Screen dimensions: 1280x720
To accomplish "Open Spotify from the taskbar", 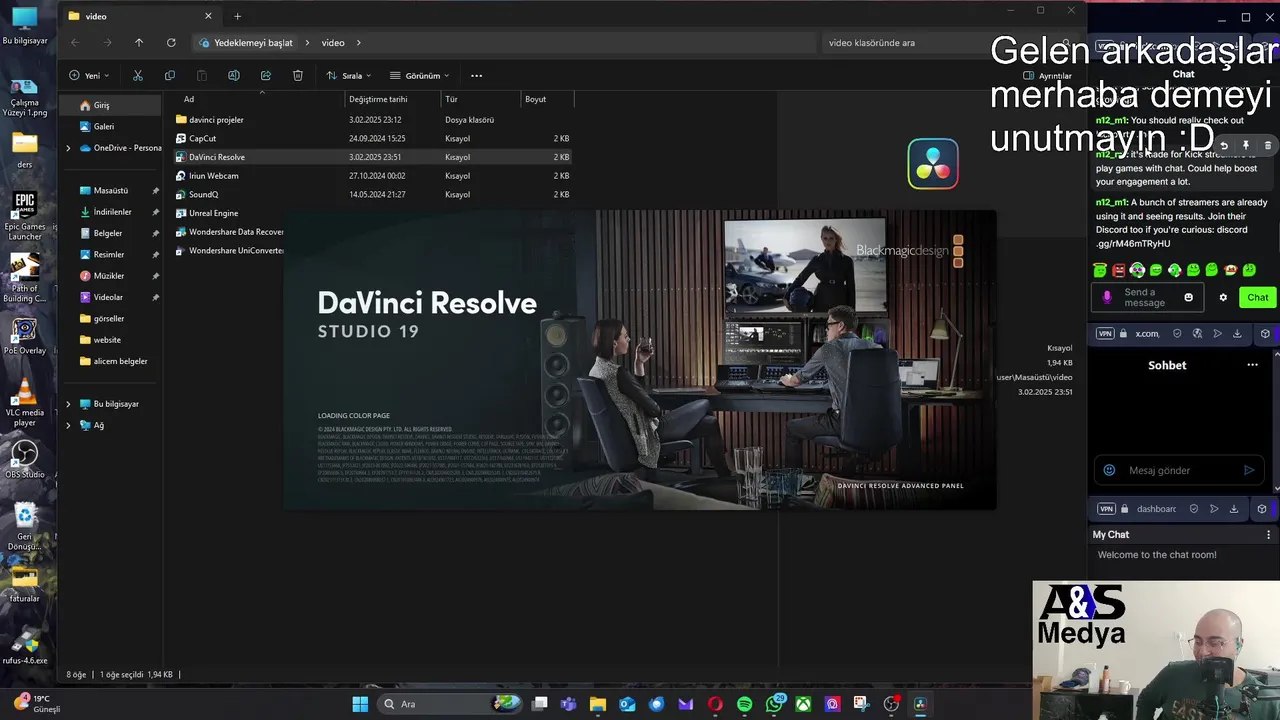I will pyautogui.click(x=744, y=704).
